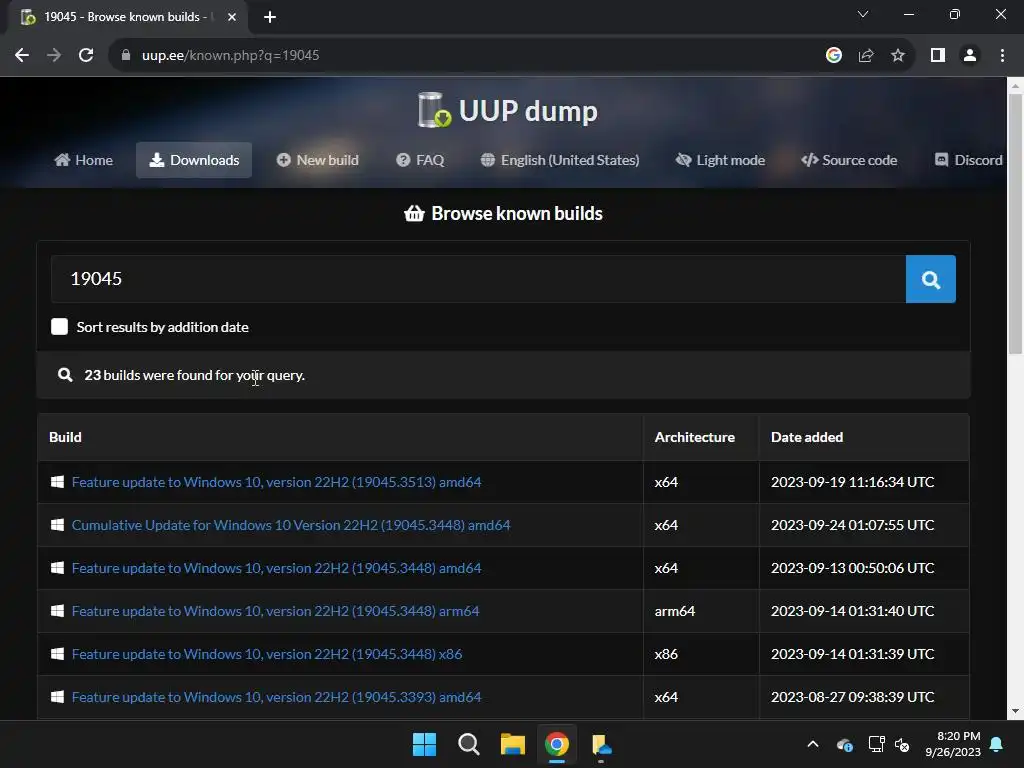Change language from English (United States)

coord(560,160)
